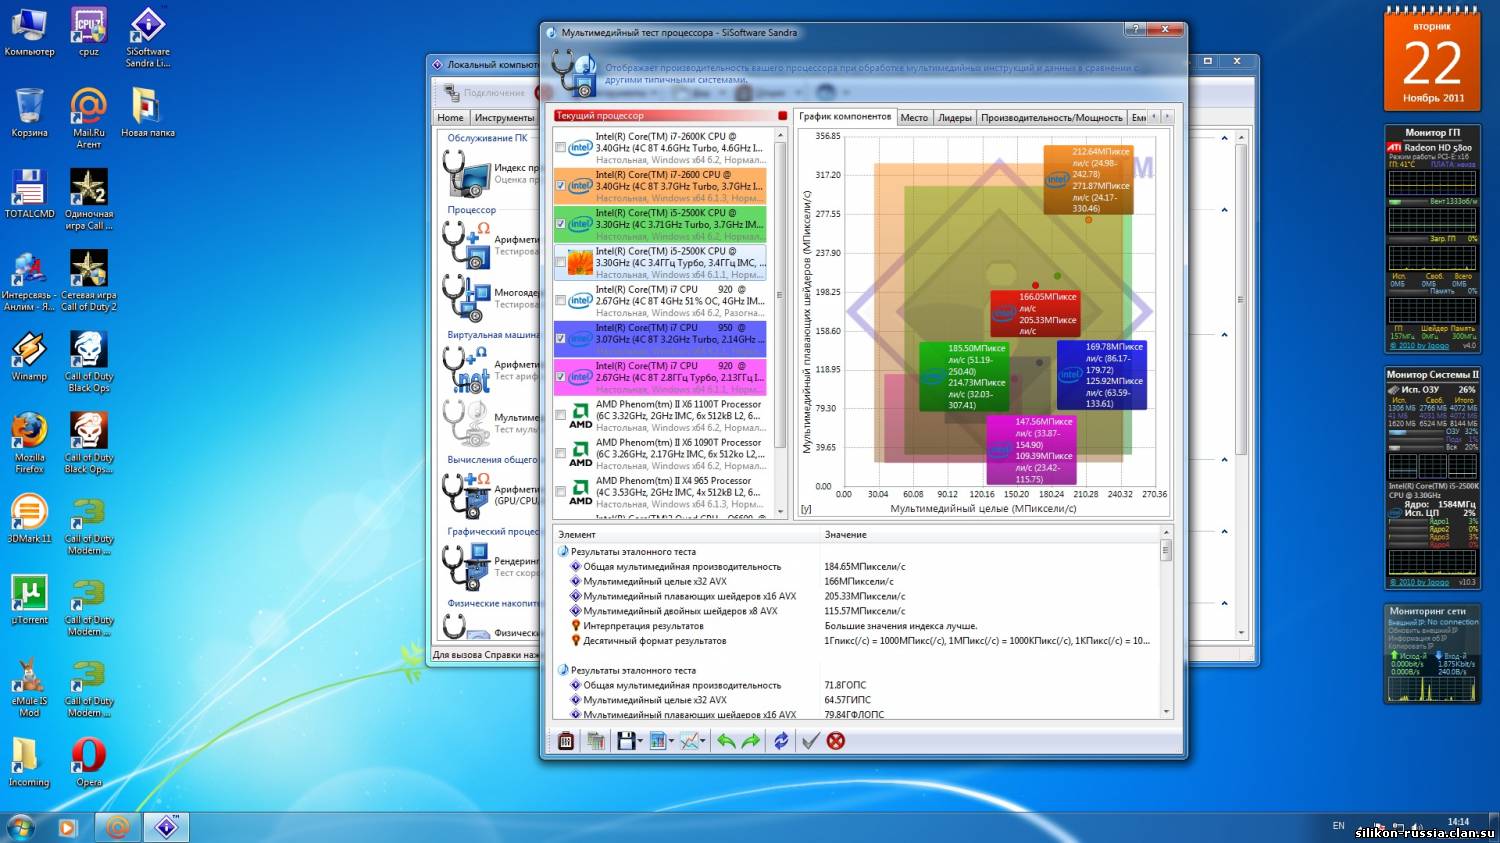Open SiSoftware Sandra Lite desktop shortcut
This screenshot has width=1500, height=843.
click(x=148, y=37)
